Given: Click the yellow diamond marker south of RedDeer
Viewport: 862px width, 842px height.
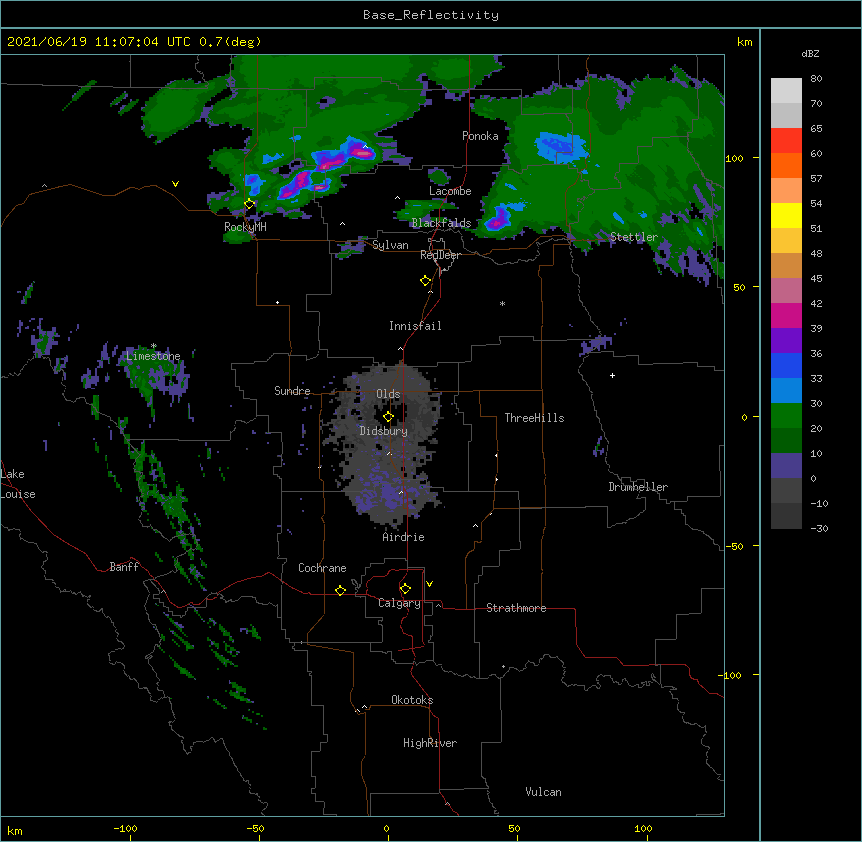Looking at the screenshot, I should pos(426,281).
